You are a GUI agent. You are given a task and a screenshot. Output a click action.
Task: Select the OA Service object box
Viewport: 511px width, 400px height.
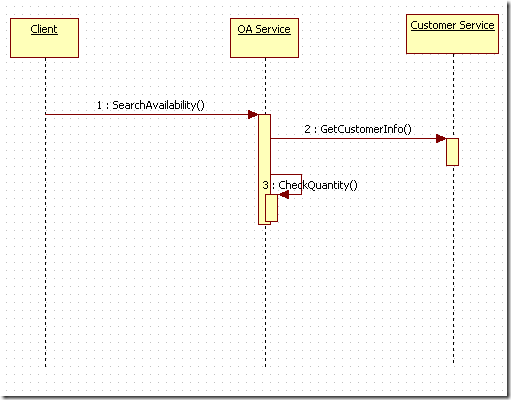264,38
